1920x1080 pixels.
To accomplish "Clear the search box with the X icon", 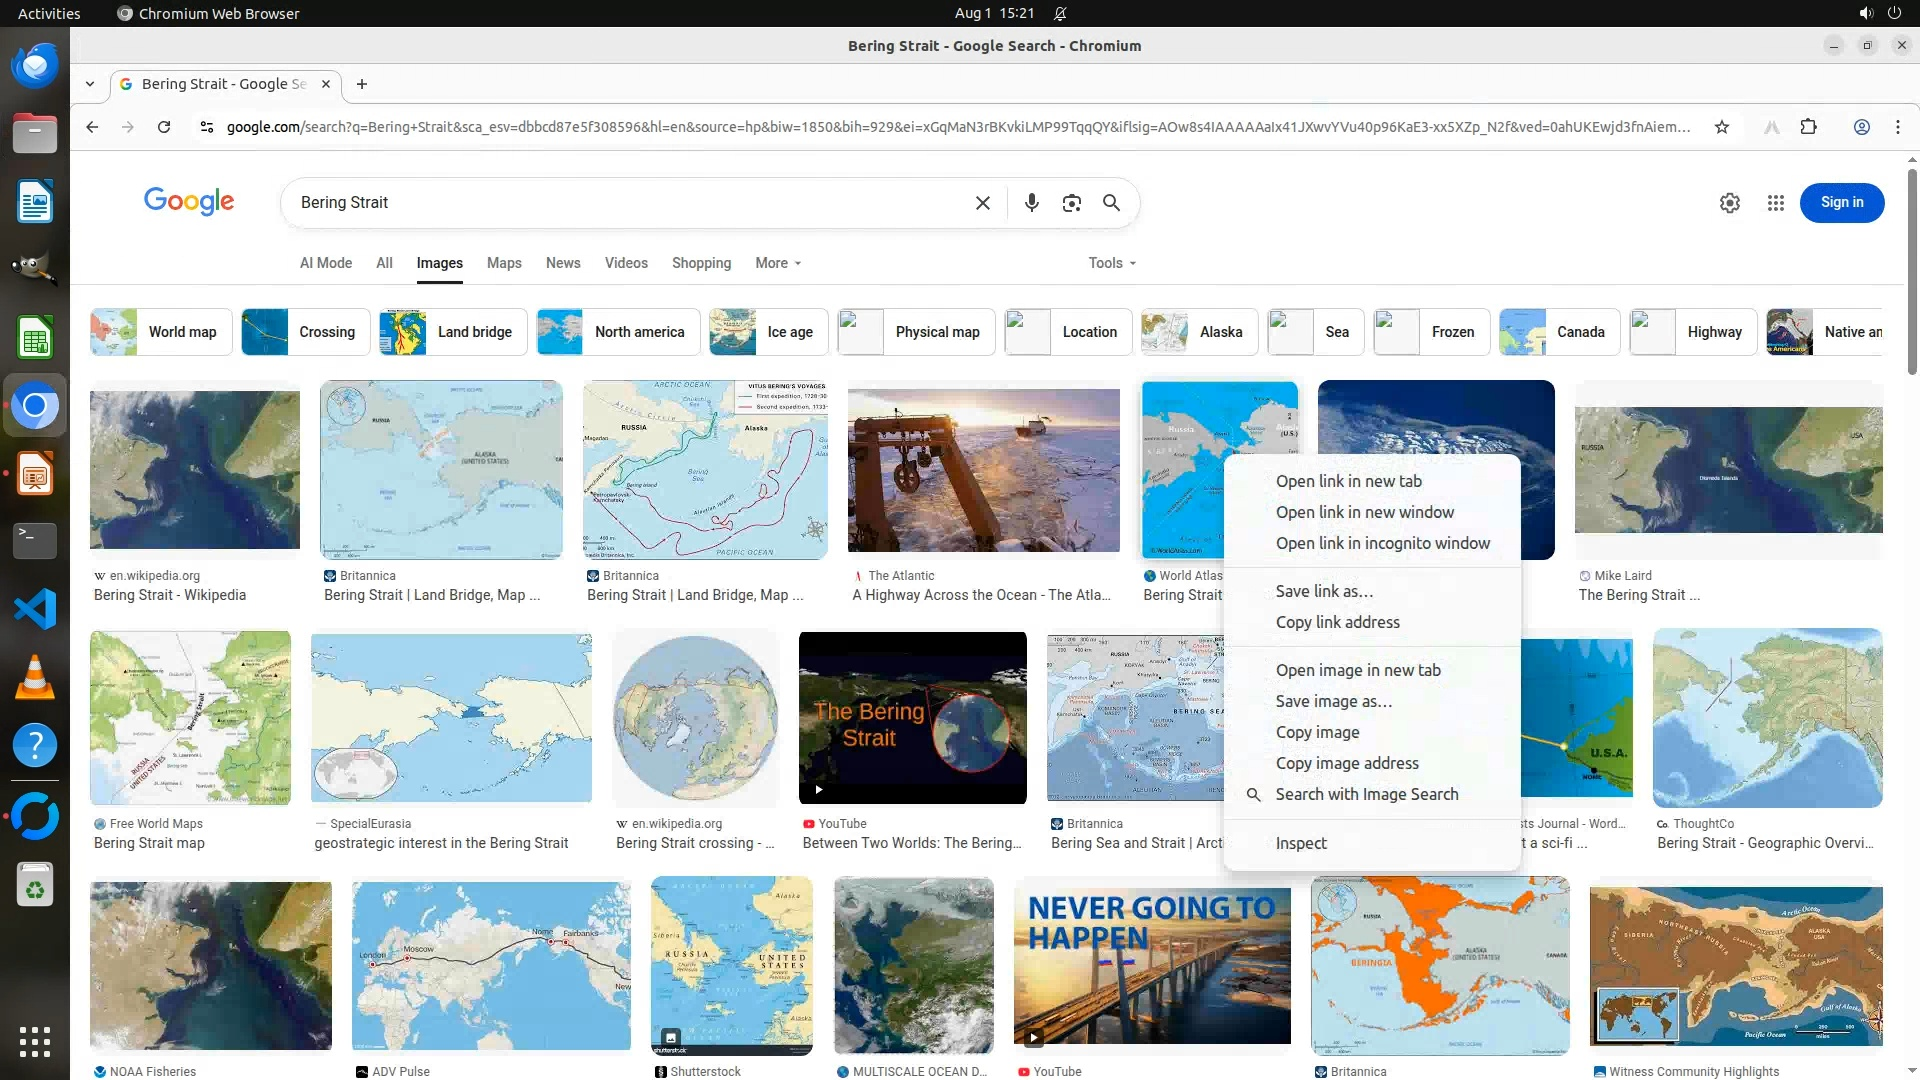I will click(x=982, y=203).
